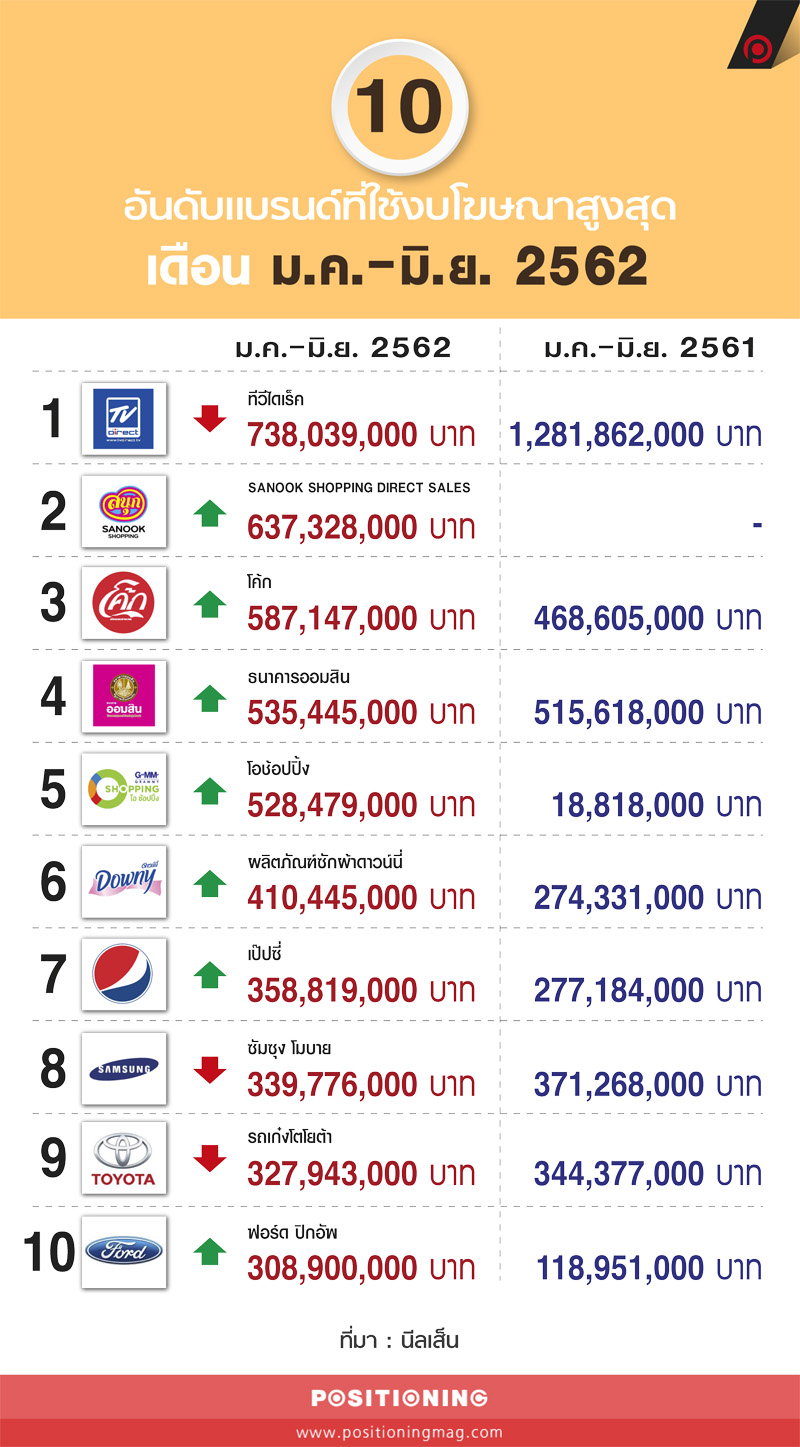Select the red Coke logo
The image size is (800, 1447).
pos(123,603)
